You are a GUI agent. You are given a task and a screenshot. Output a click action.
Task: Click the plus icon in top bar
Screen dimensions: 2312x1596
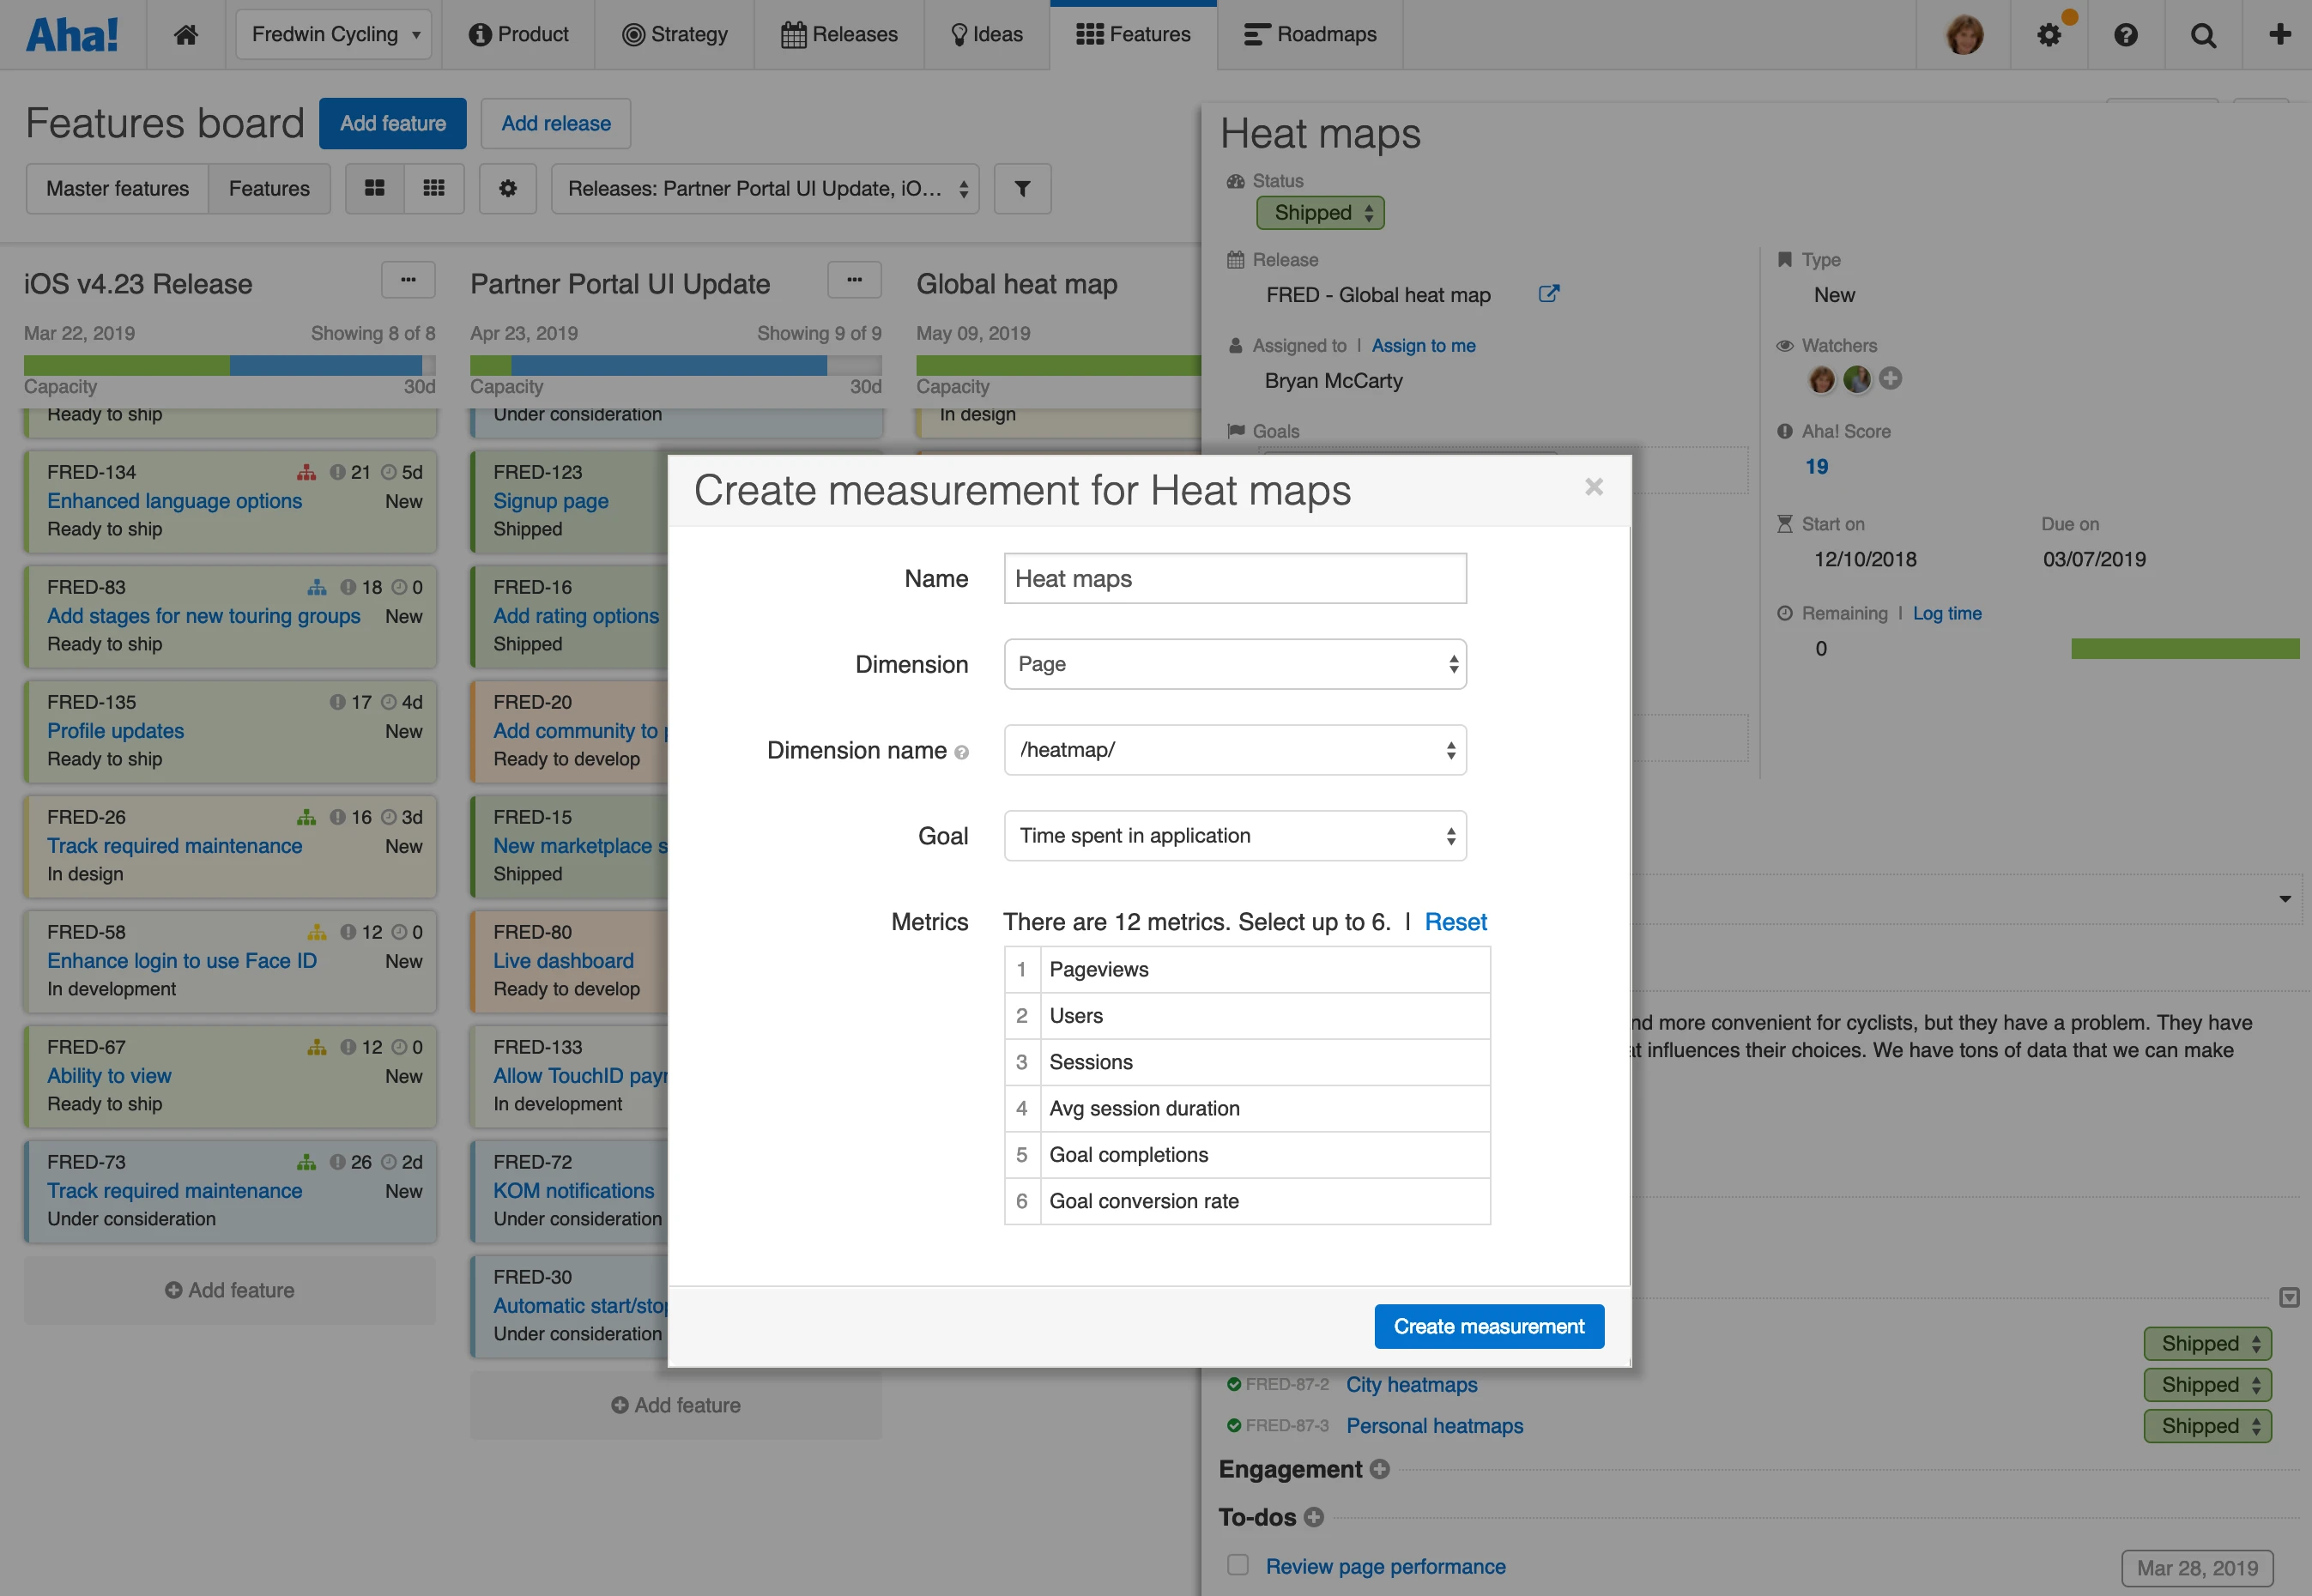click(2279, 35)
